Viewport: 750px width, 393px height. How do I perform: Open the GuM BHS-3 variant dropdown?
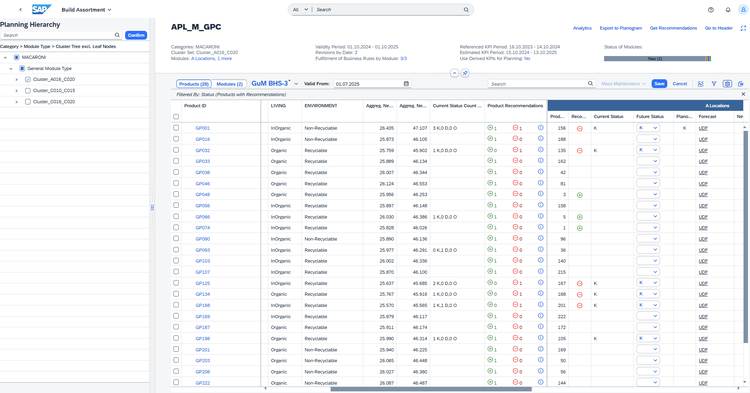coord(296,84)
